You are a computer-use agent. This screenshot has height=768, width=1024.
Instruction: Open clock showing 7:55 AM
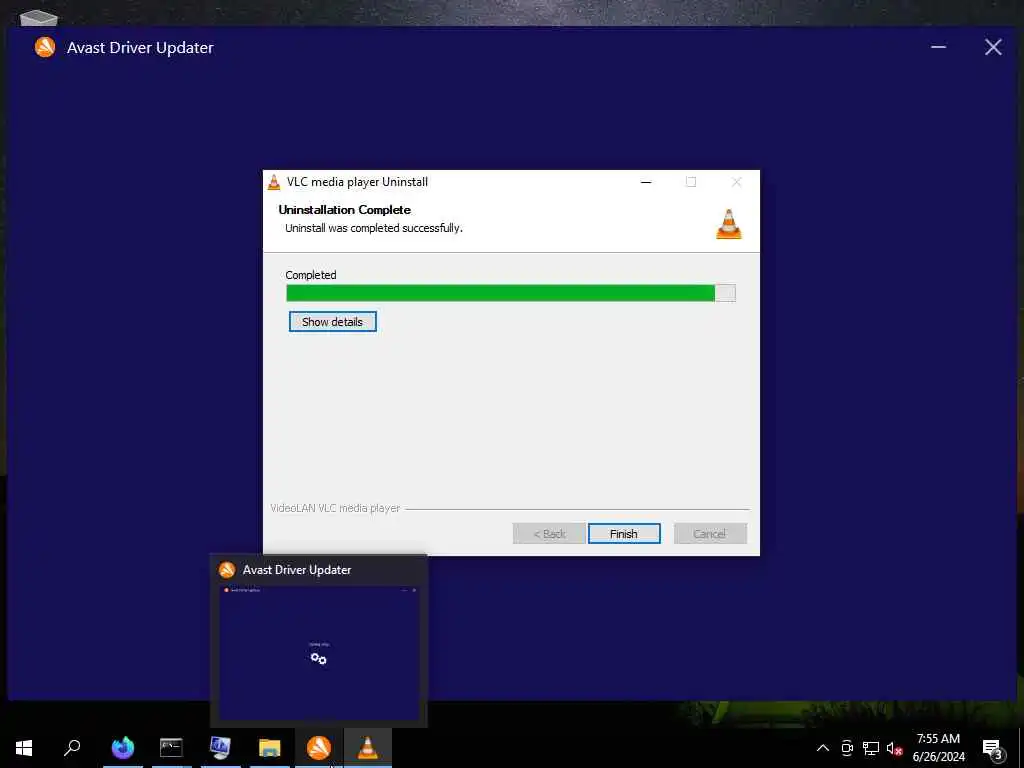click(x=938, y=748)
